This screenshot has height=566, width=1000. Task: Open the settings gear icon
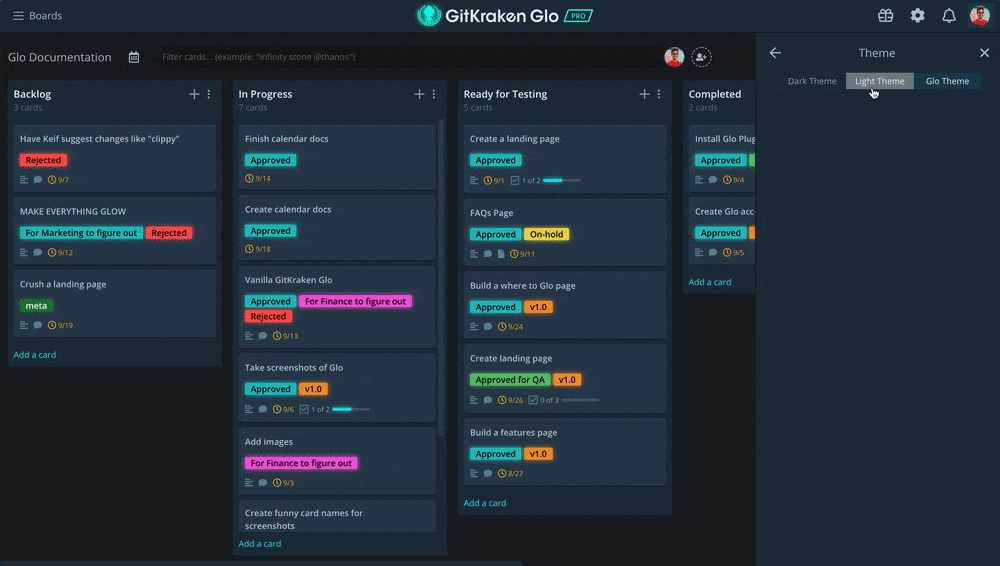click(917, 15)
